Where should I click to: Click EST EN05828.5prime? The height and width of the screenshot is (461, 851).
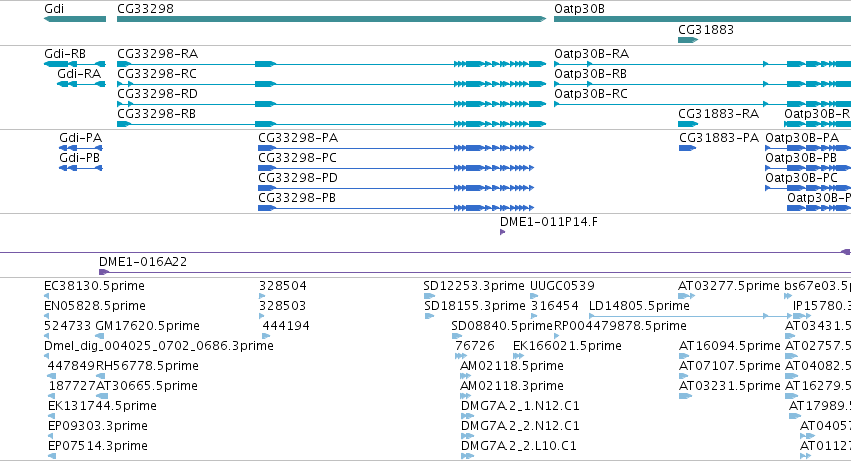94,306
